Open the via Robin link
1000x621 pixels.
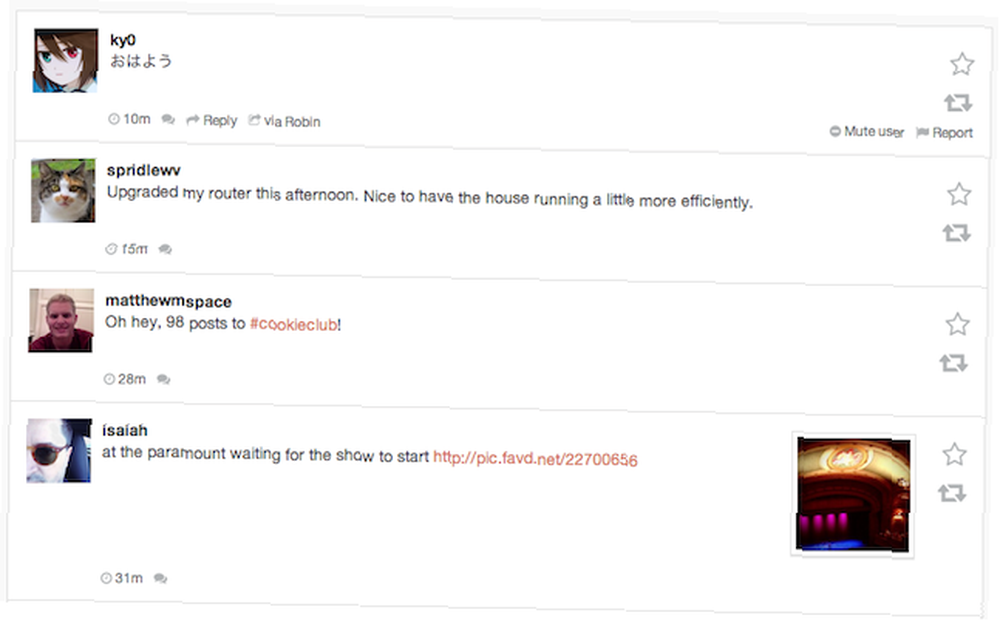(284, 121)
